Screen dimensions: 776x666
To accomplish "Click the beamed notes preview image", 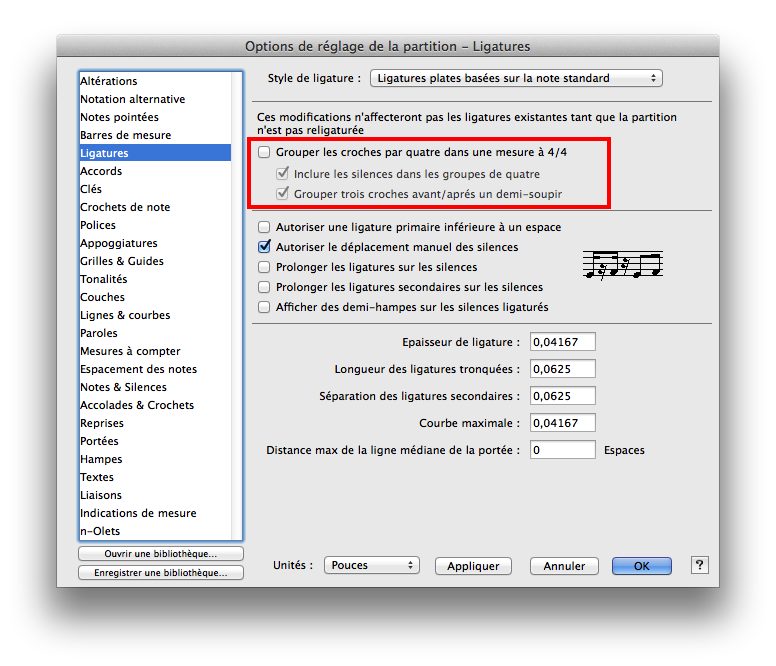I will point(623,265).
